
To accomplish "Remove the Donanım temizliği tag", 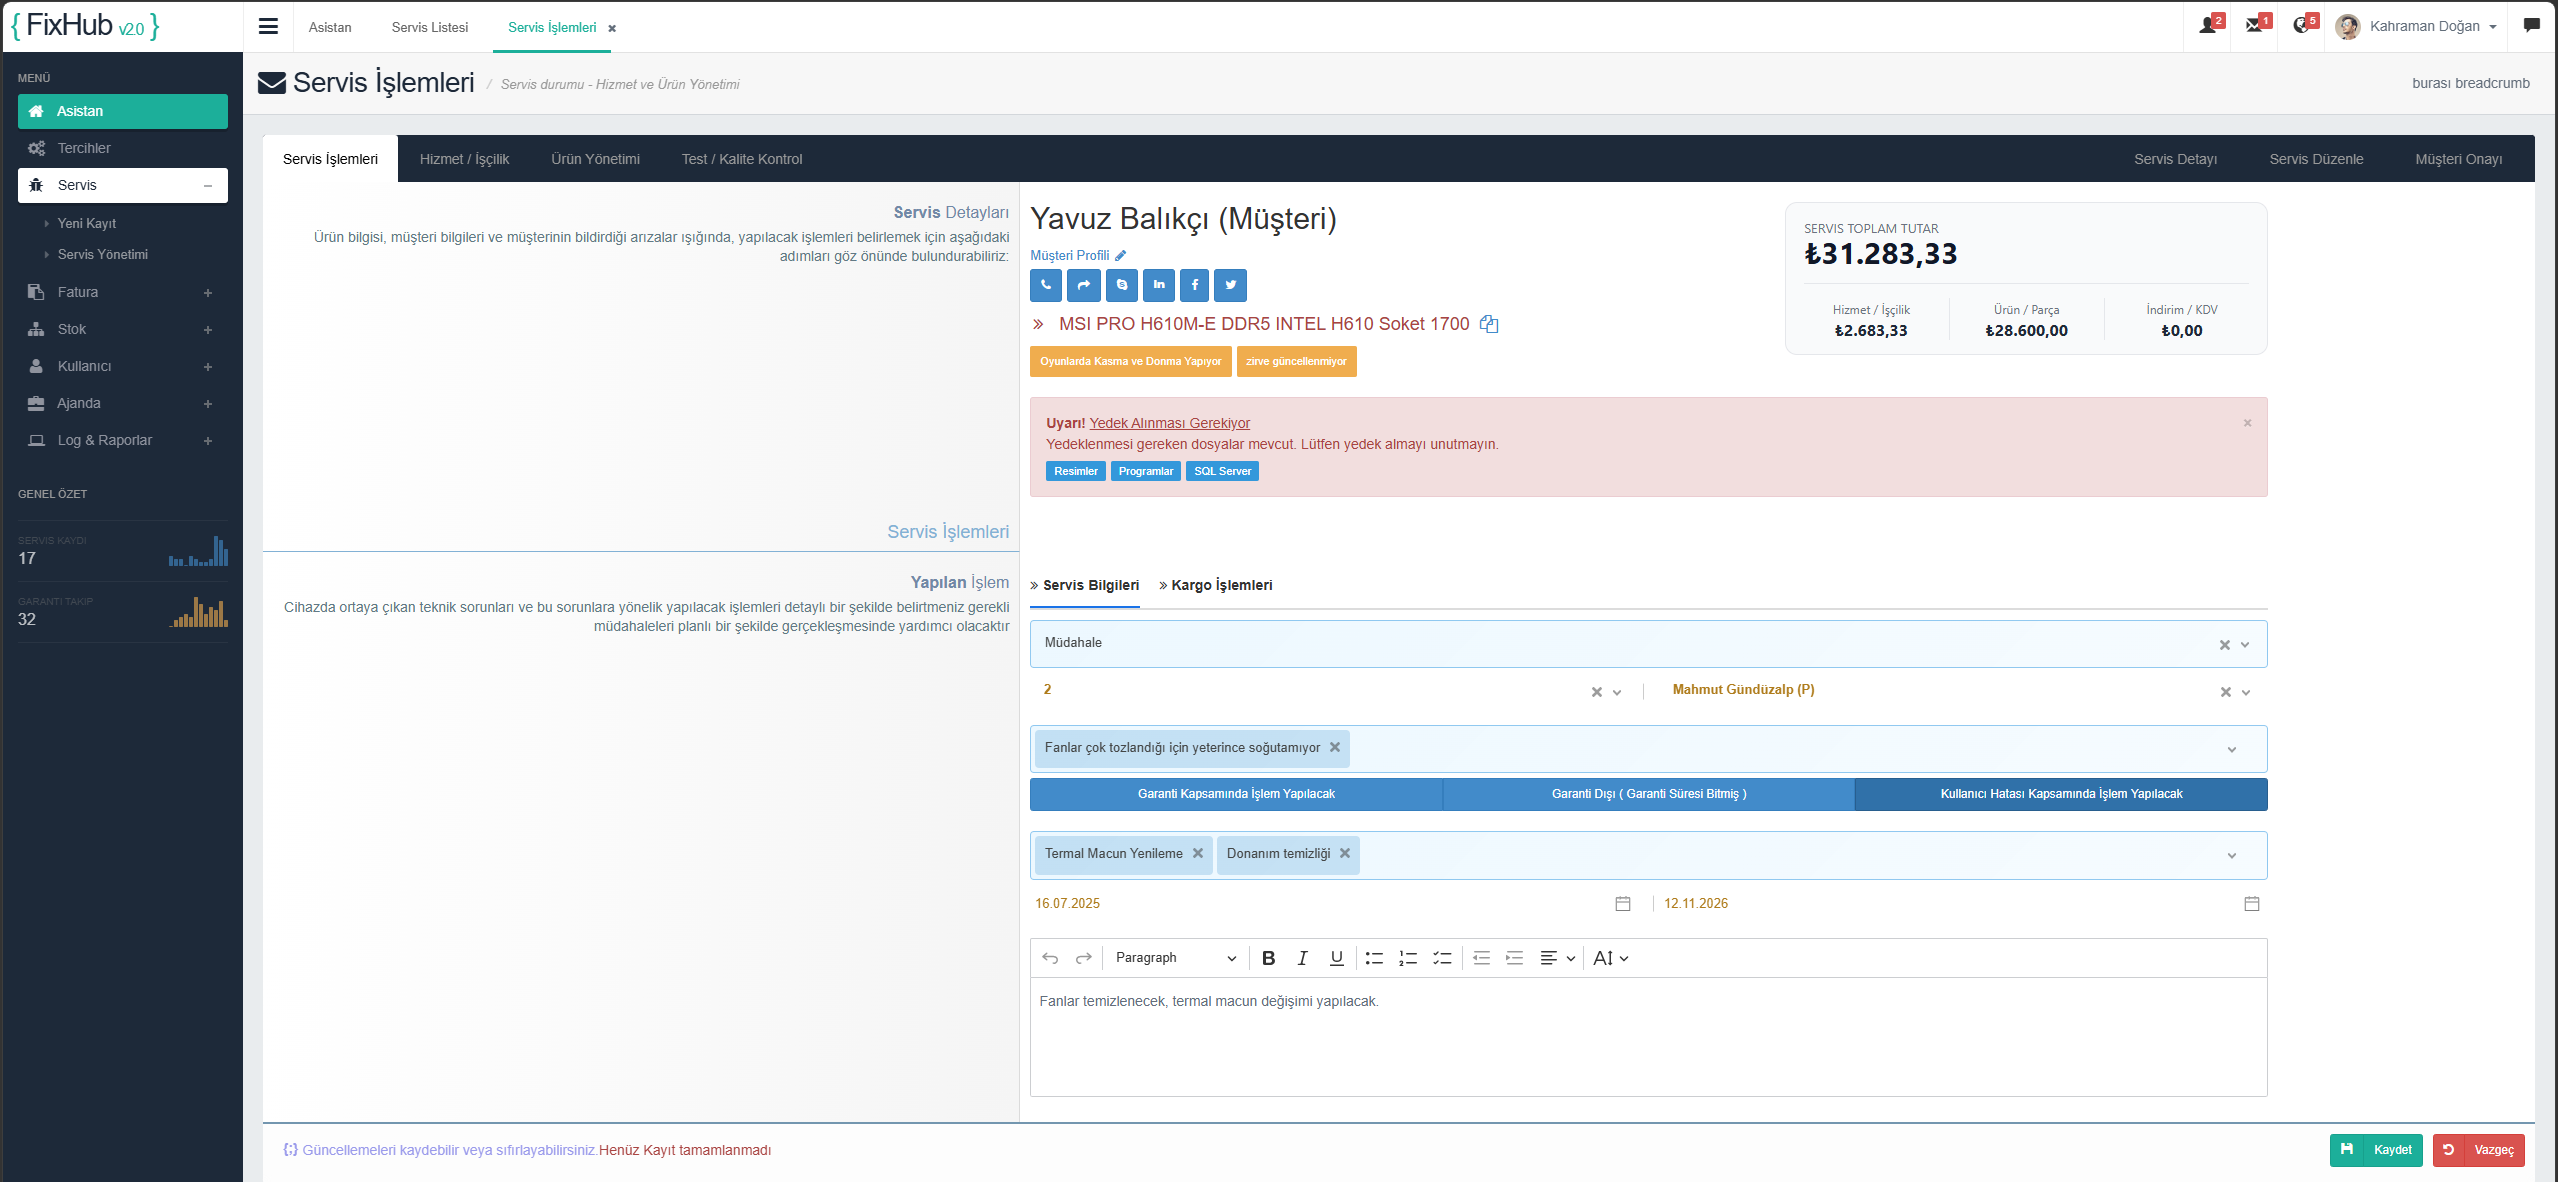I will point(1345,854).
